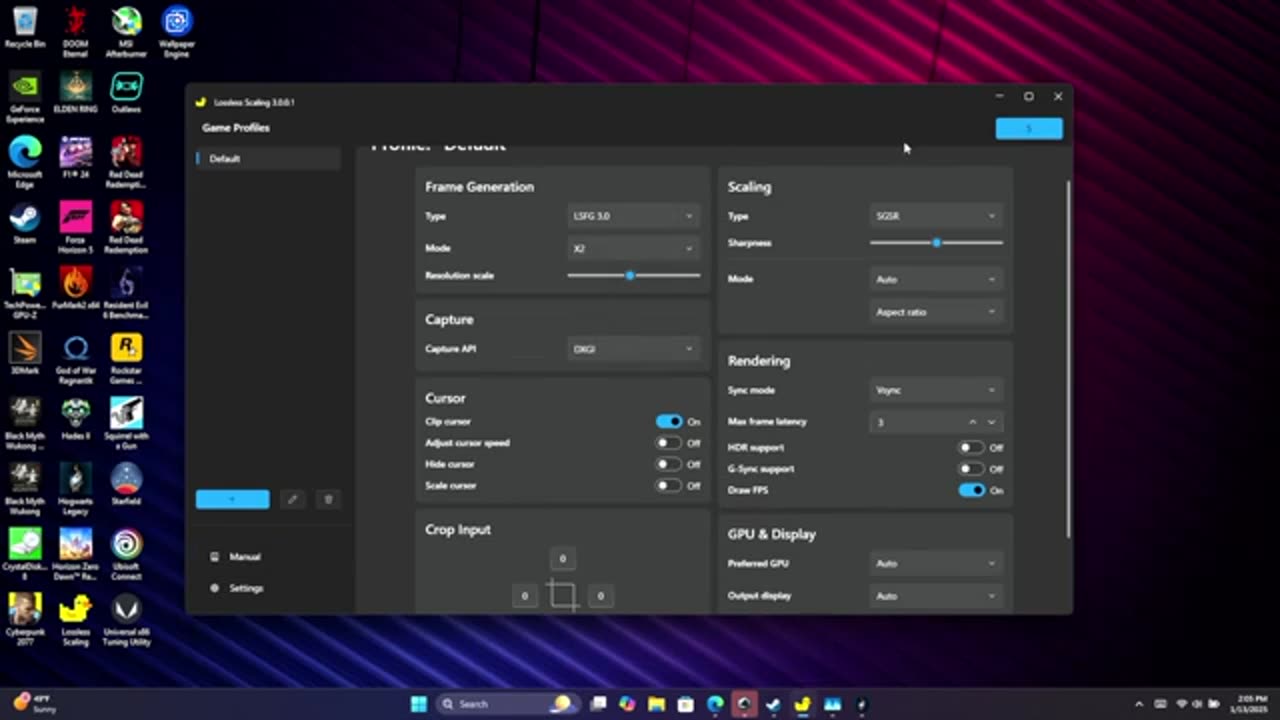1280x720 pixels.
Task: Click the trash delete profile icon
Action: point(328,499)
